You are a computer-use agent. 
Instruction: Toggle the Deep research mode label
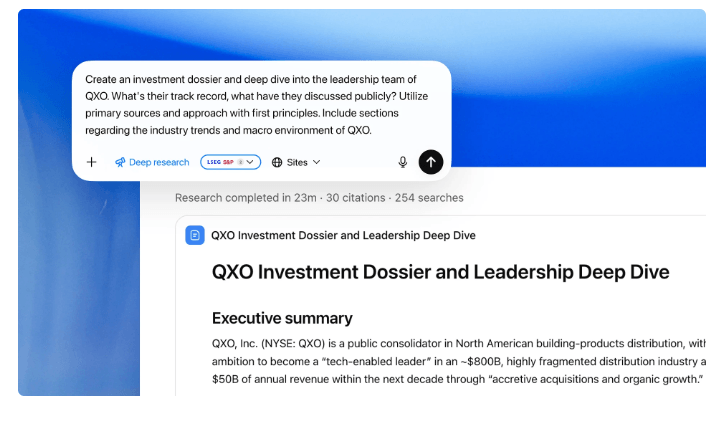159,162
